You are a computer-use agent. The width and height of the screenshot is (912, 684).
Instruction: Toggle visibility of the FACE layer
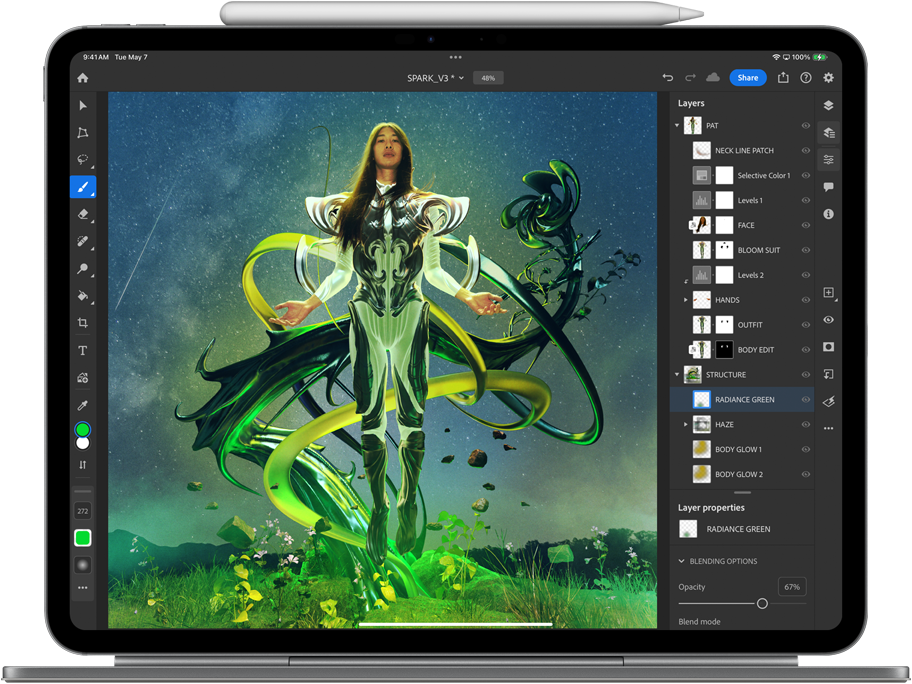pos(806,225)
